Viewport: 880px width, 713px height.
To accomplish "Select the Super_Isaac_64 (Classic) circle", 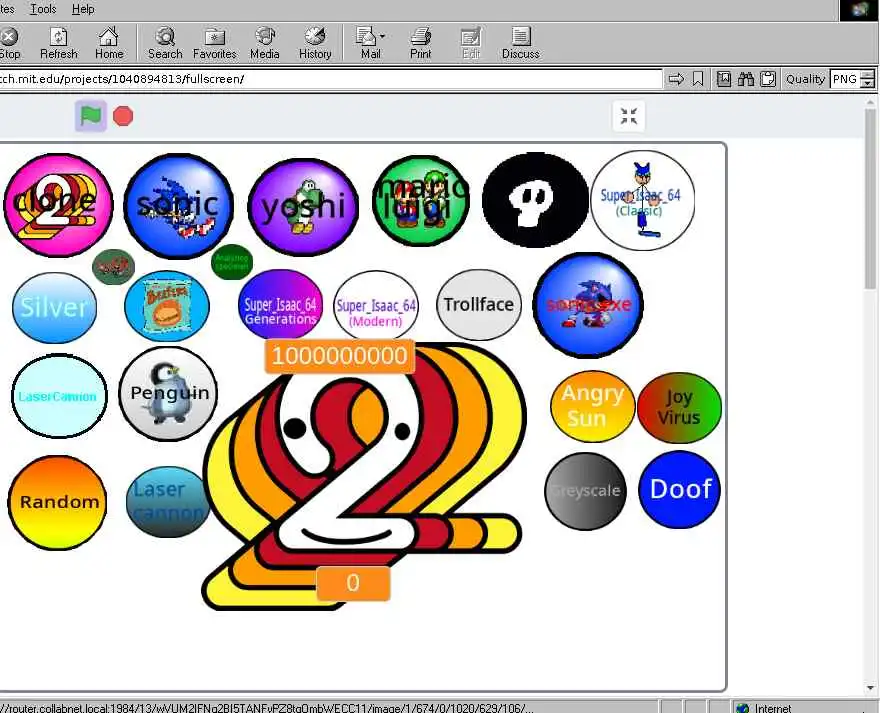I will point(642,200).
